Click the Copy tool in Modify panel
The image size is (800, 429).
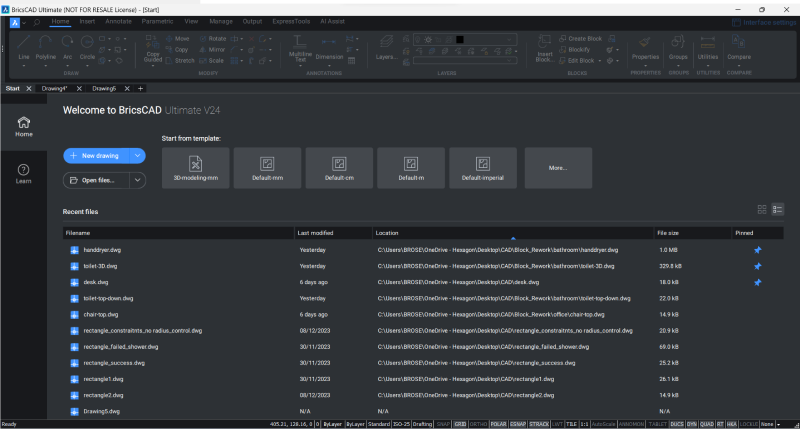pyautogui.click(x=177, y=49)
